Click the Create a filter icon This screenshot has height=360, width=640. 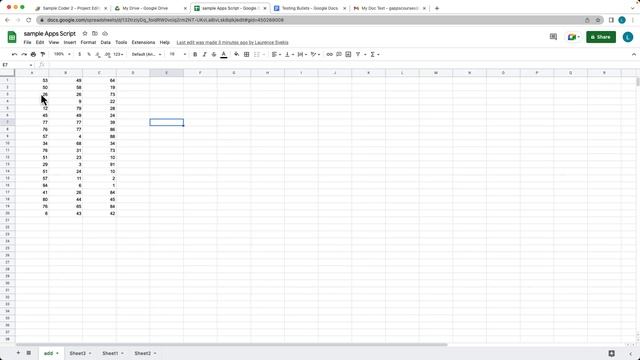[x=358, y=54]
